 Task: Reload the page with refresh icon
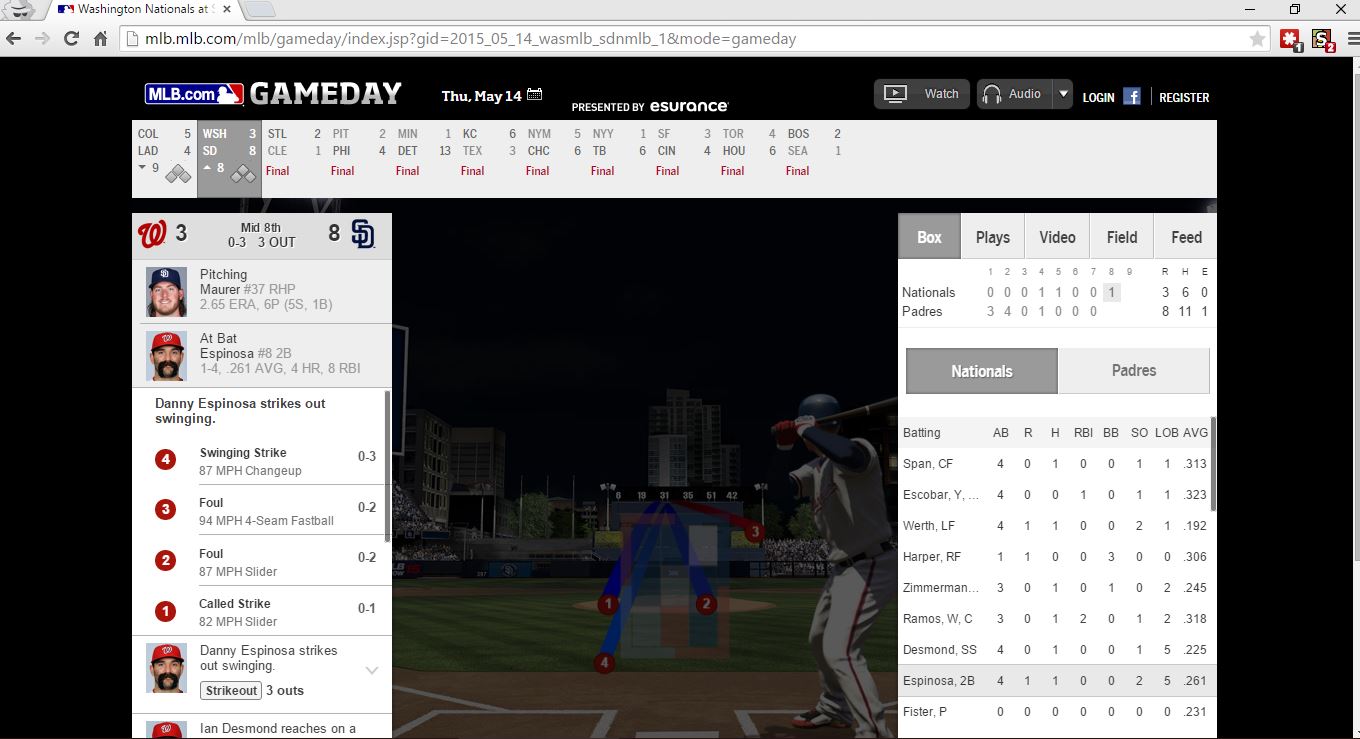pyautogui.click(x=71, y=39)
